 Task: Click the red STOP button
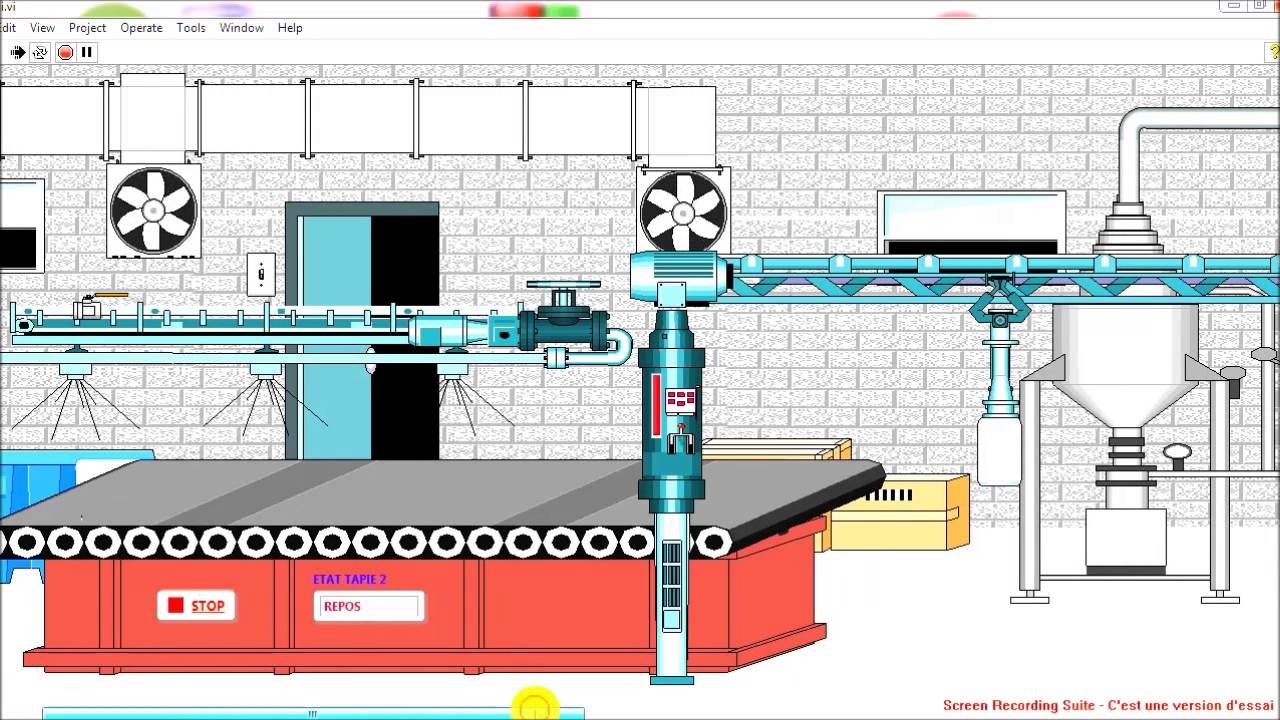(196, 606)
